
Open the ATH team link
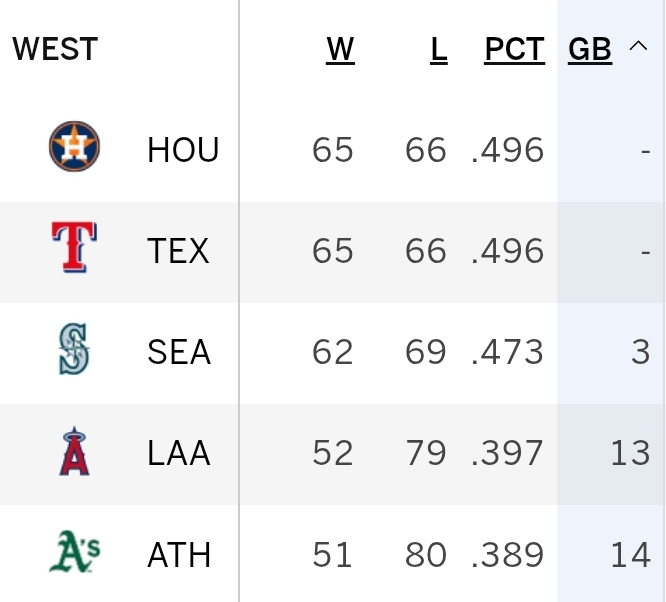coord(179,555)
